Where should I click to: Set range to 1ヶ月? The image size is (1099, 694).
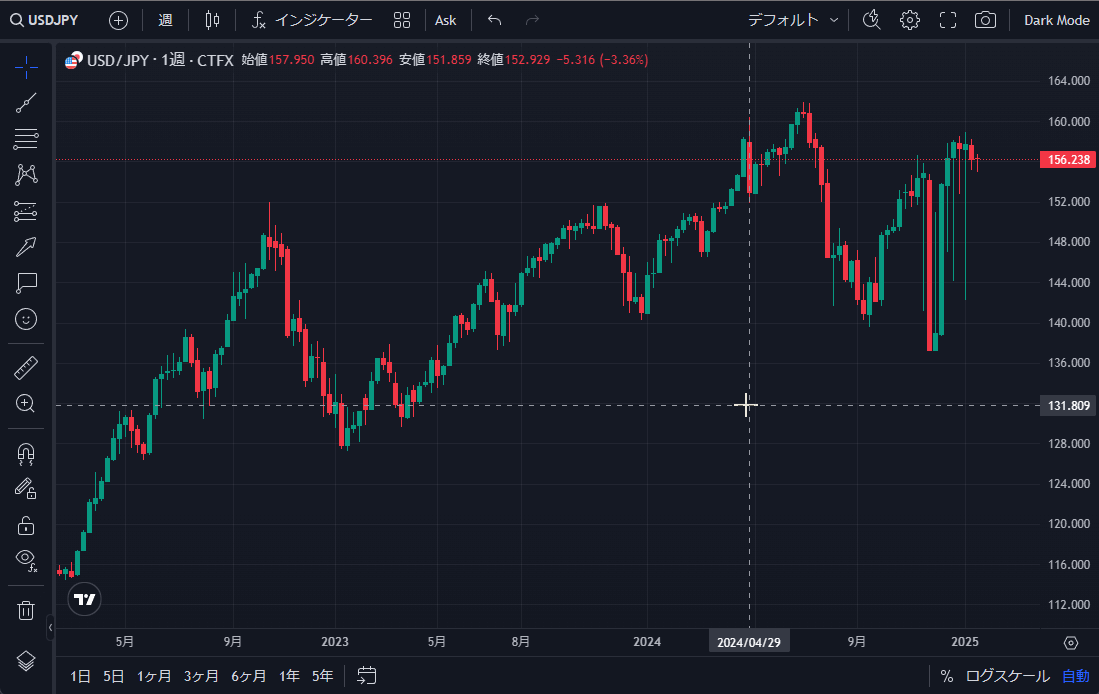[153, 676]
